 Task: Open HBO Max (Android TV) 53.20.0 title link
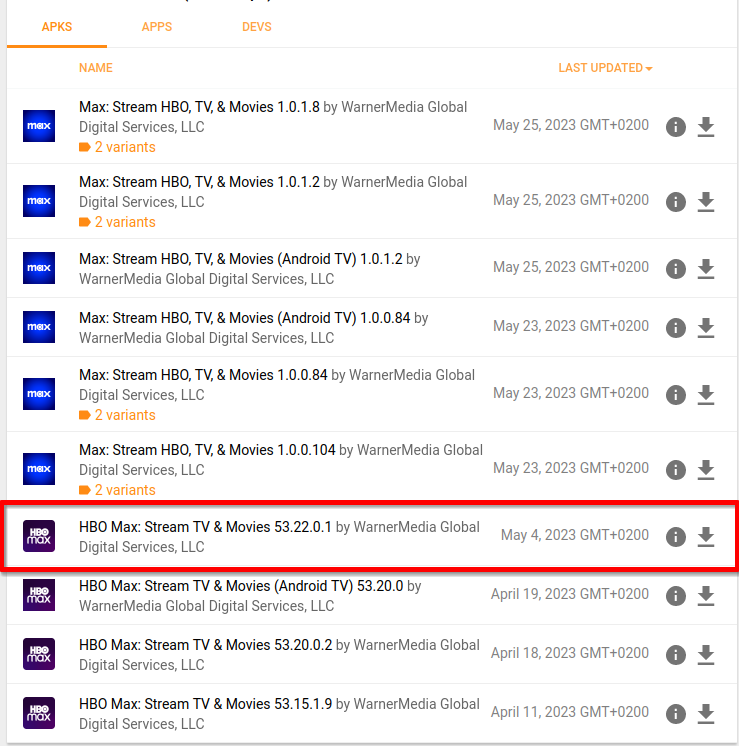click(x=241, y=586)
